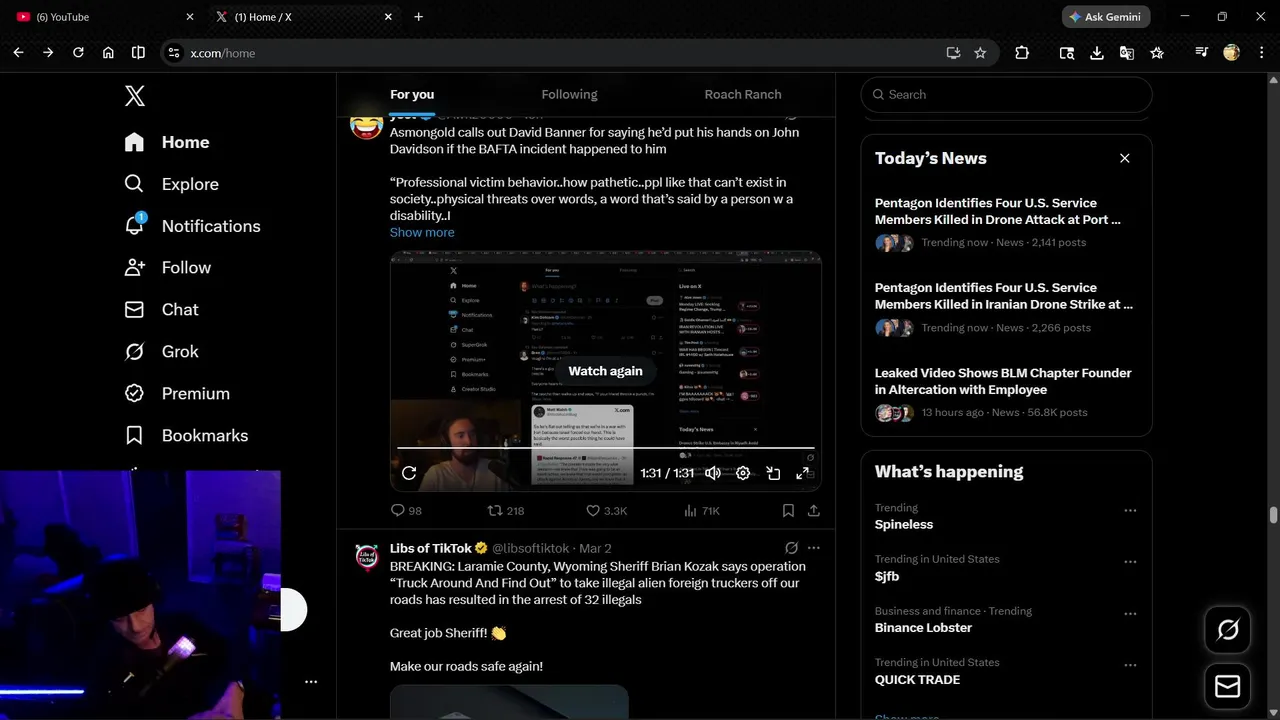Bookmark this page with the star
This screenshot has height=720, width=1280.
tap(980, 53)
